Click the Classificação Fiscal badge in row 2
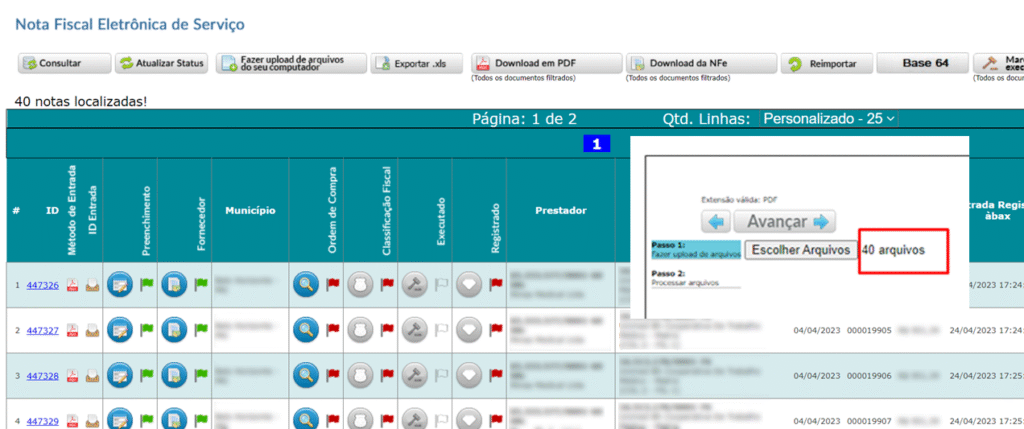 point(360,330)
